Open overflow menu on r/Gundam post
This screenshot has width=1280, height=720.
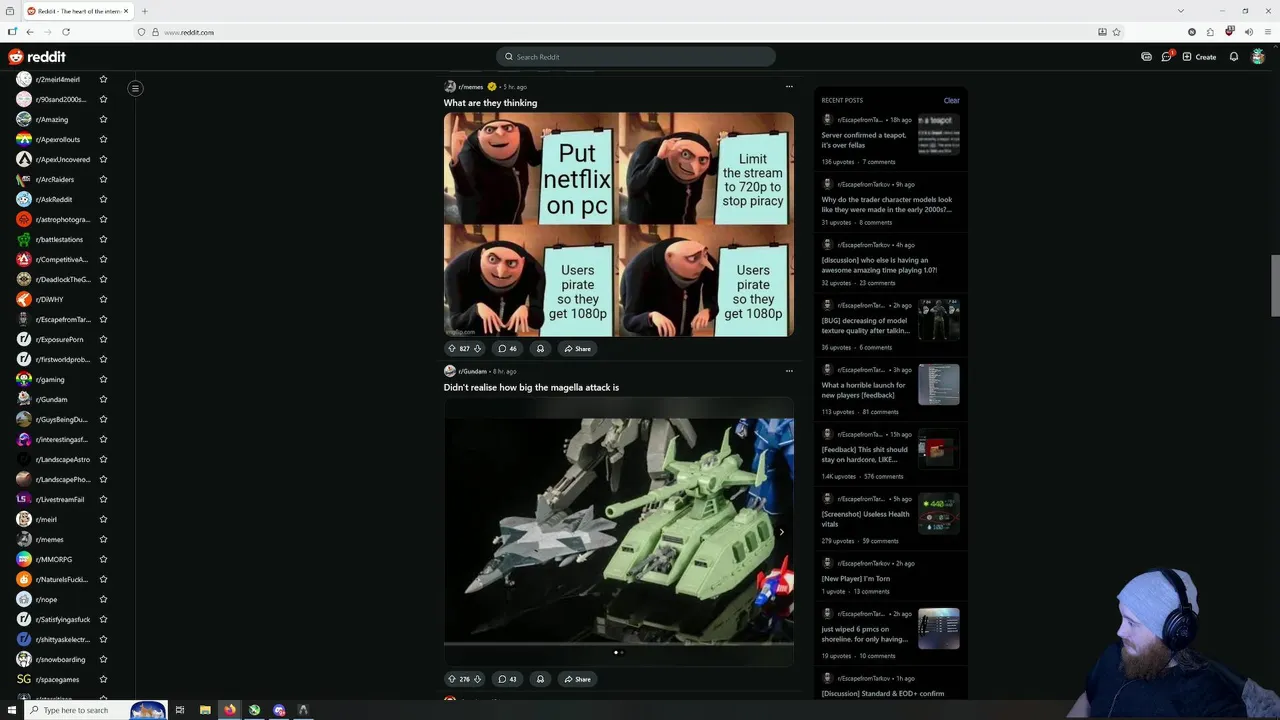click(789, 371)
